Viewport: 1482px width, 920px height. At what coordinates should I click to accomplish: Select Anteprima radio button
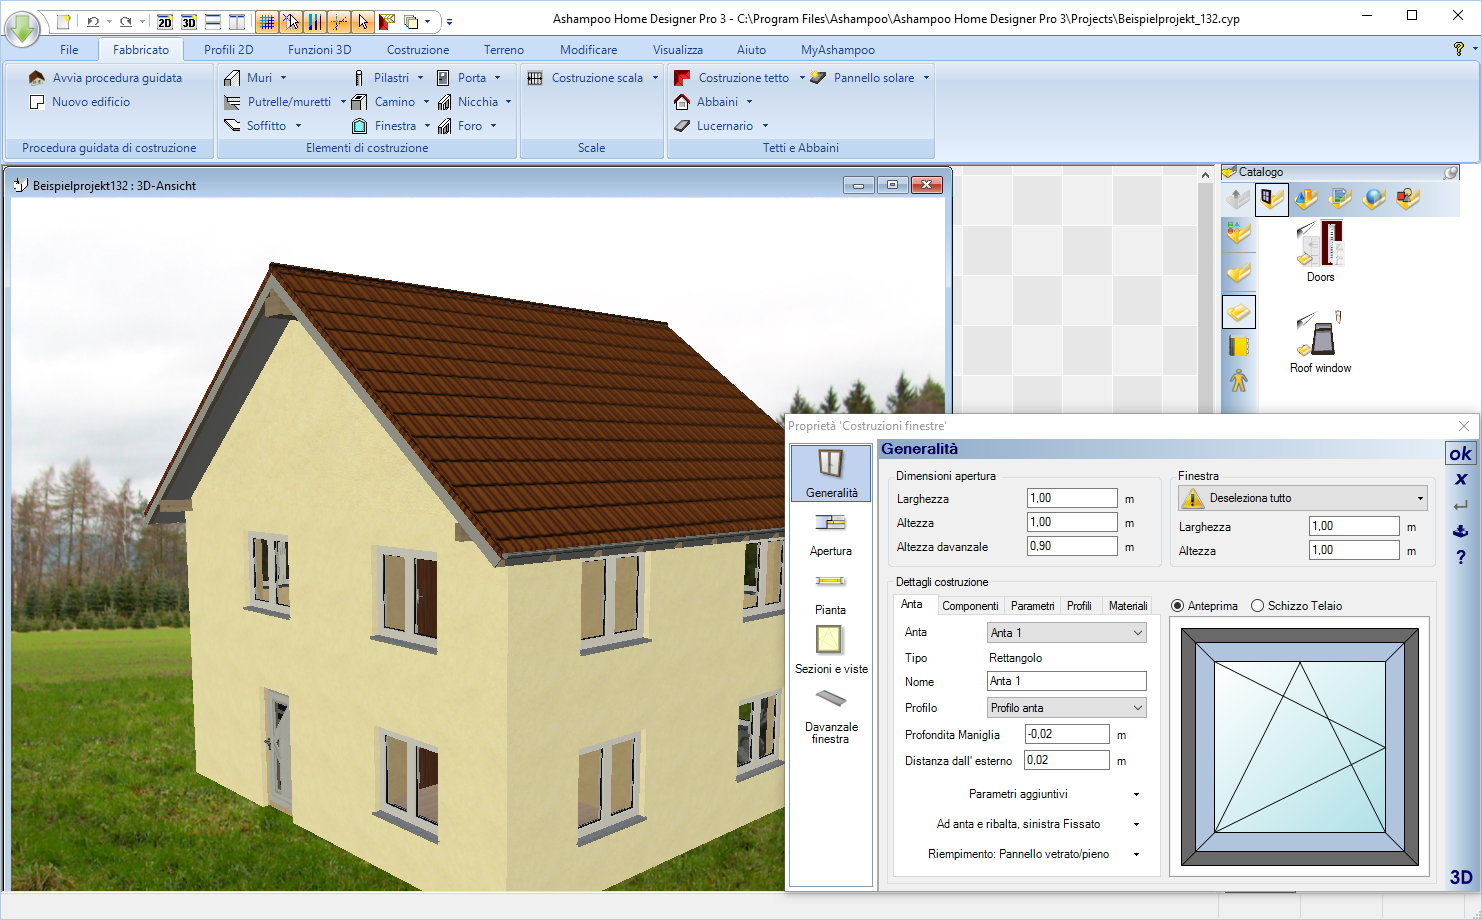coord(1178,606)
